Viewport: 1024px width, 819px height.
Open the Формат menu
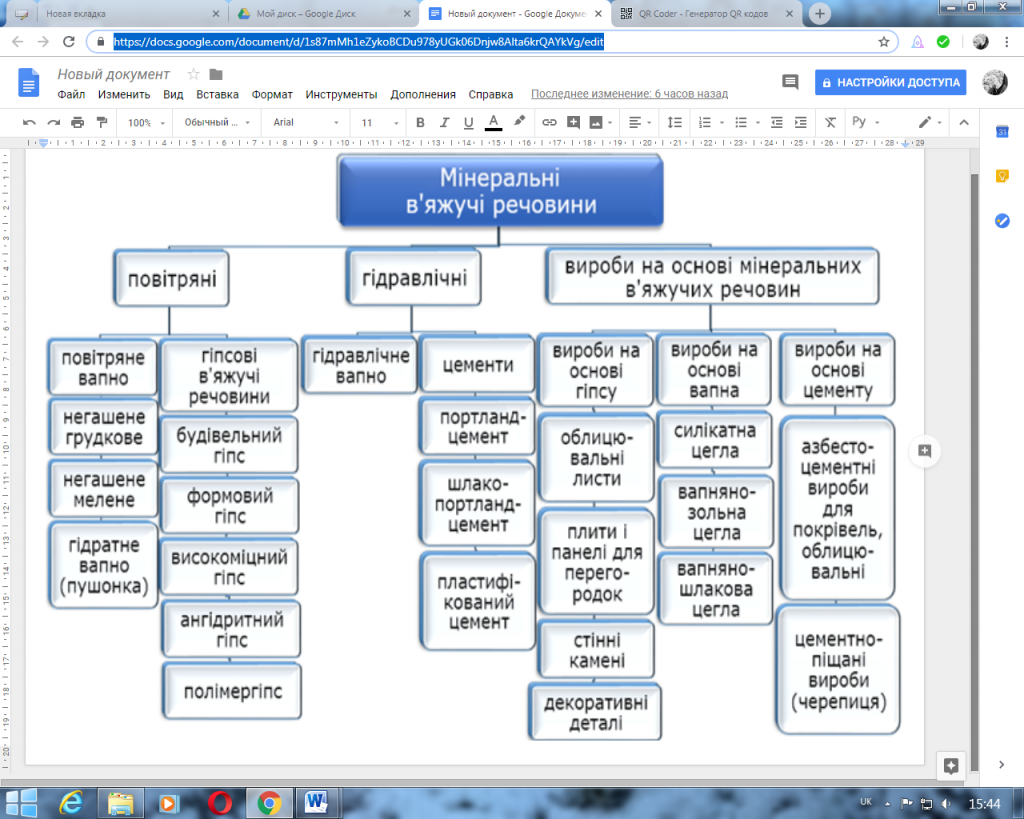(x=272, y=95)
